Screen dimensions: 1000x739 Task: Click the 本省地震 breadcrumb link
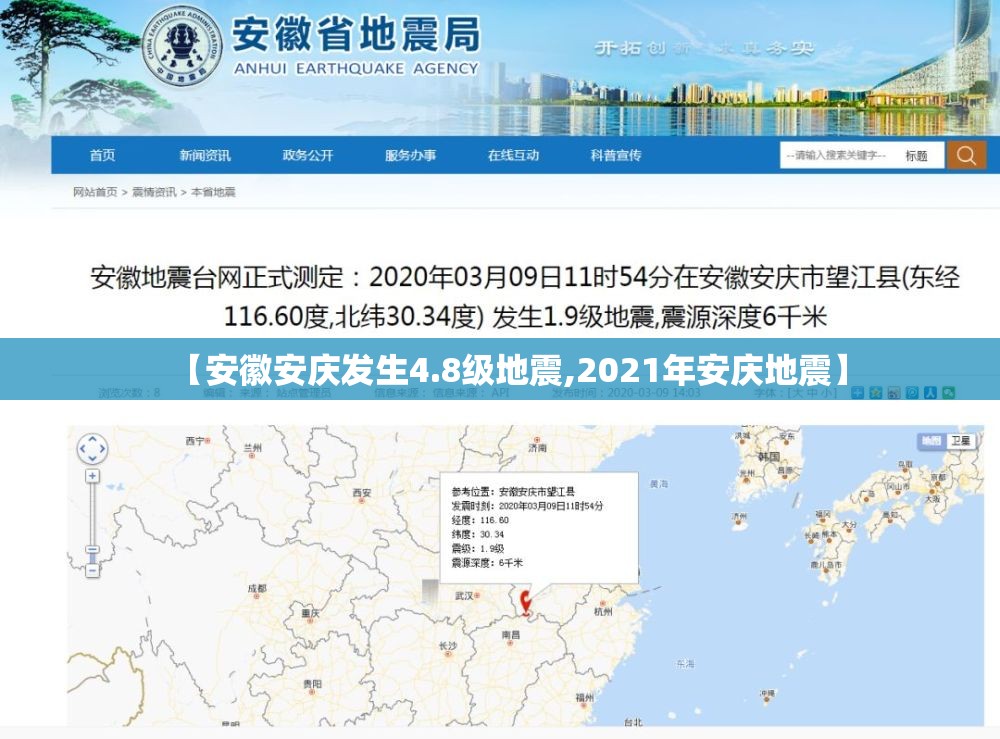coord(213,191)
